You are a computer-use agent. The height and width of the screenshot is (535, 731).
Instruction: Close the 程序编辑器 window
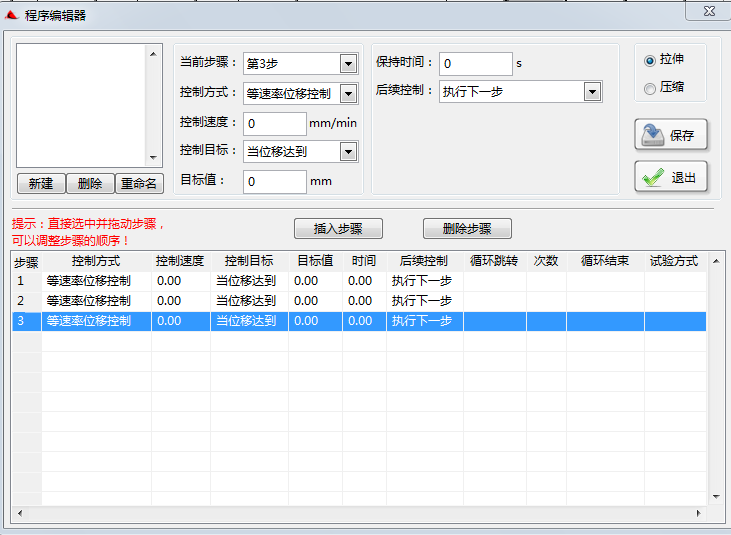pos(709,11)
